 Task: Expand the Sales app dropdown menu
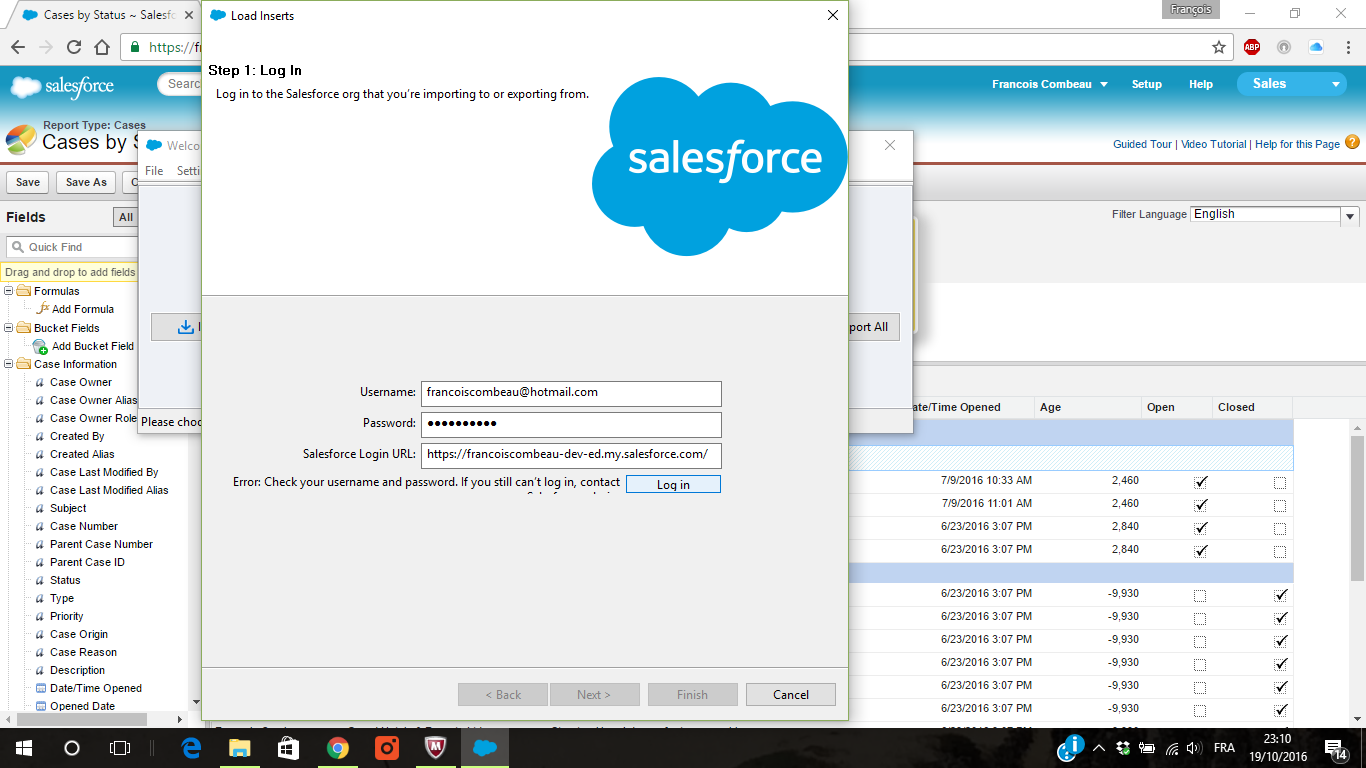tap(1336, 85)
